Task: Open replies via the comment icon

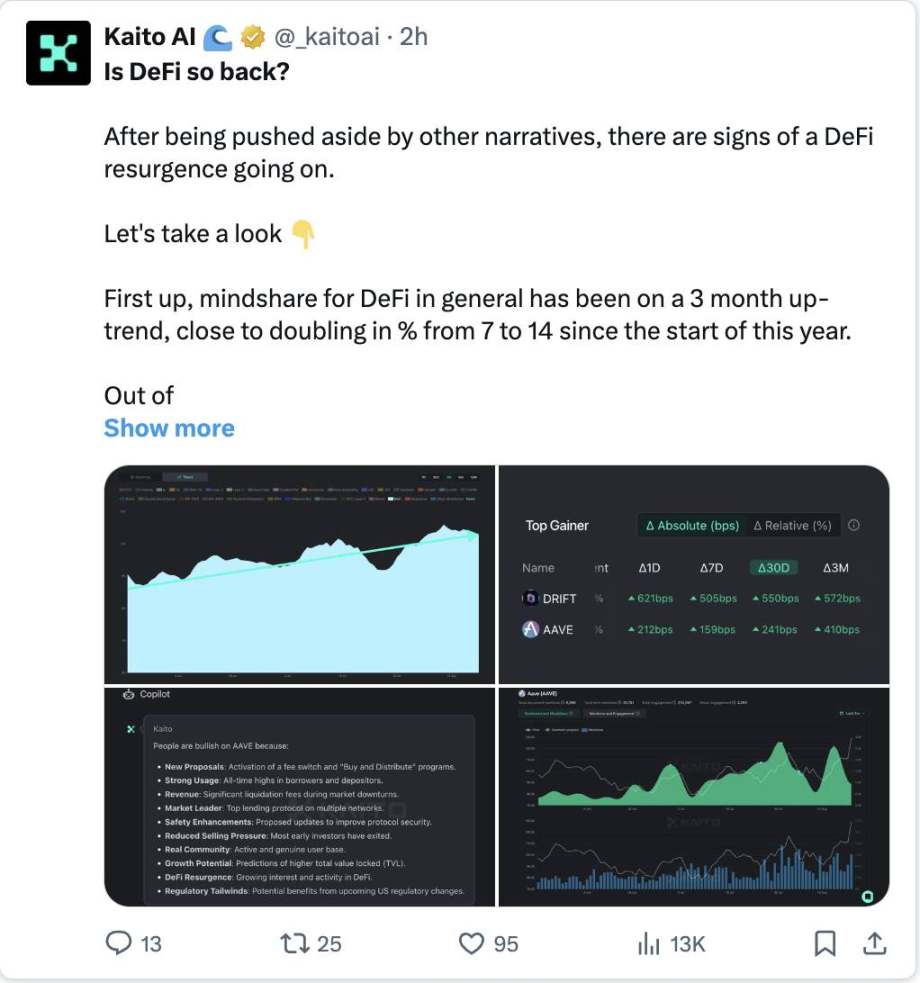Action: click(119, 942)
